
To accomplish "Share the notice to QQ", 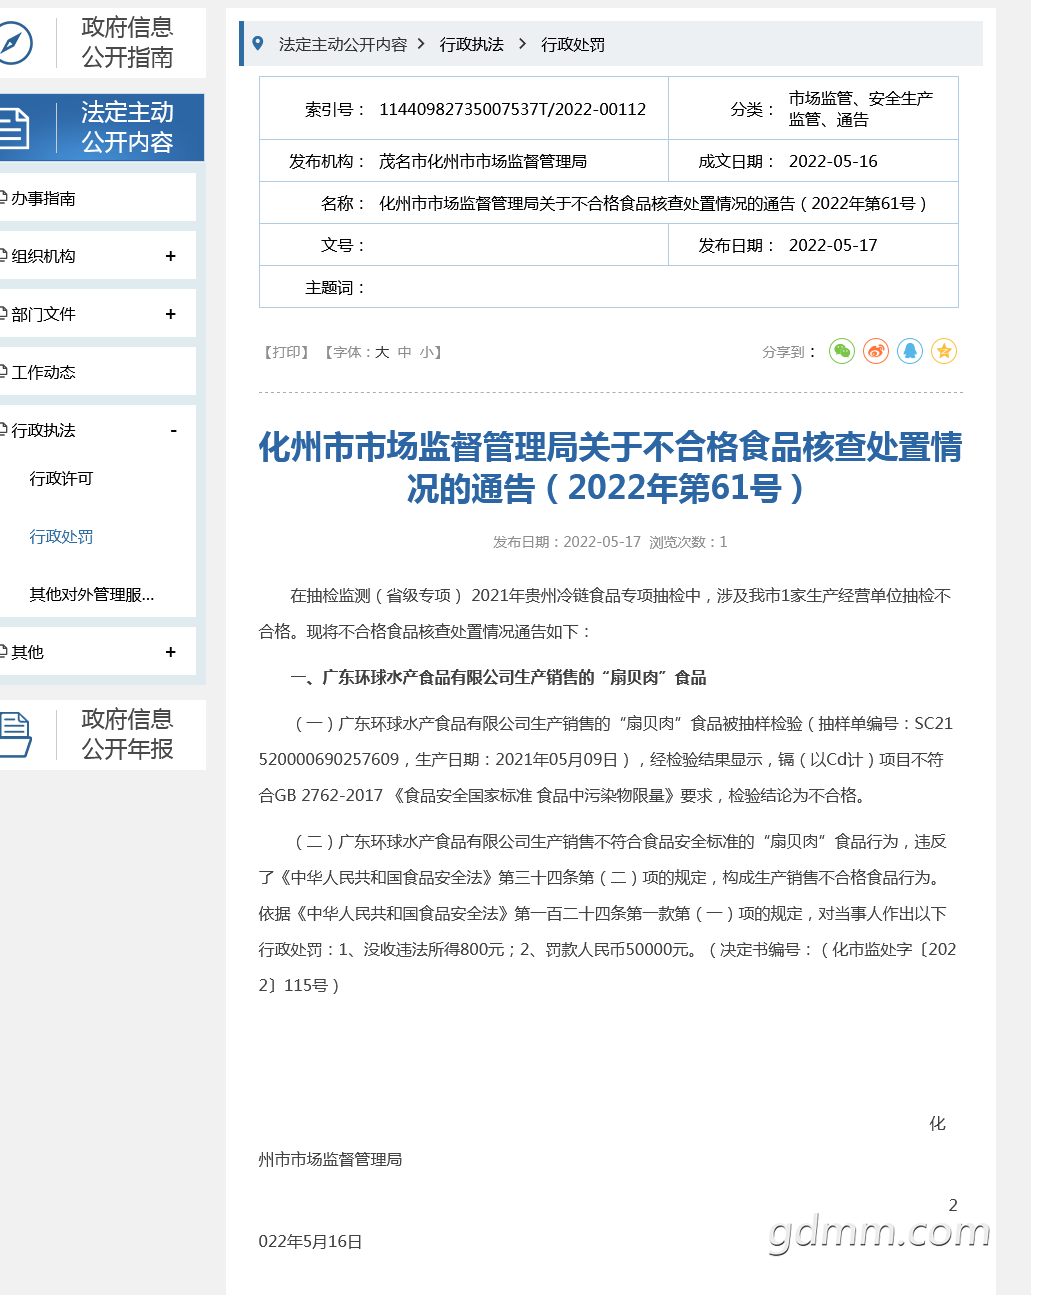I will click(910, 351).
